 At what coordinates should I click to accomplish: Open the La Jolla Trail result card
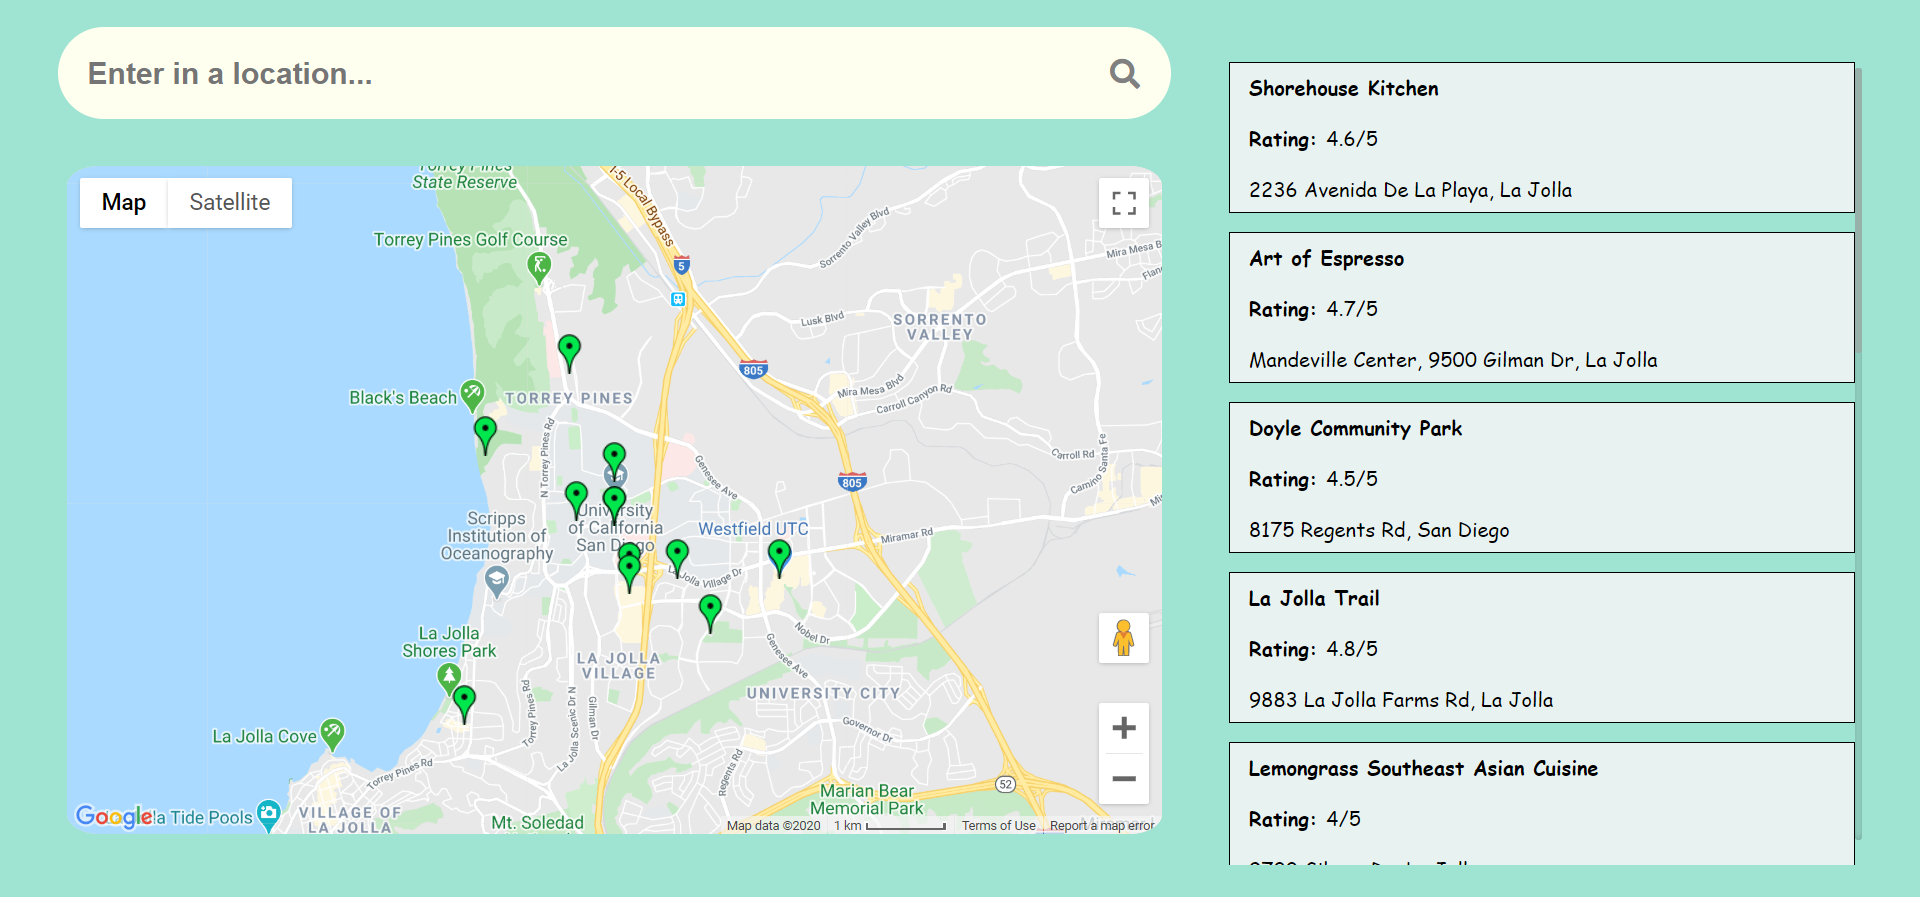click(1541, 647)
